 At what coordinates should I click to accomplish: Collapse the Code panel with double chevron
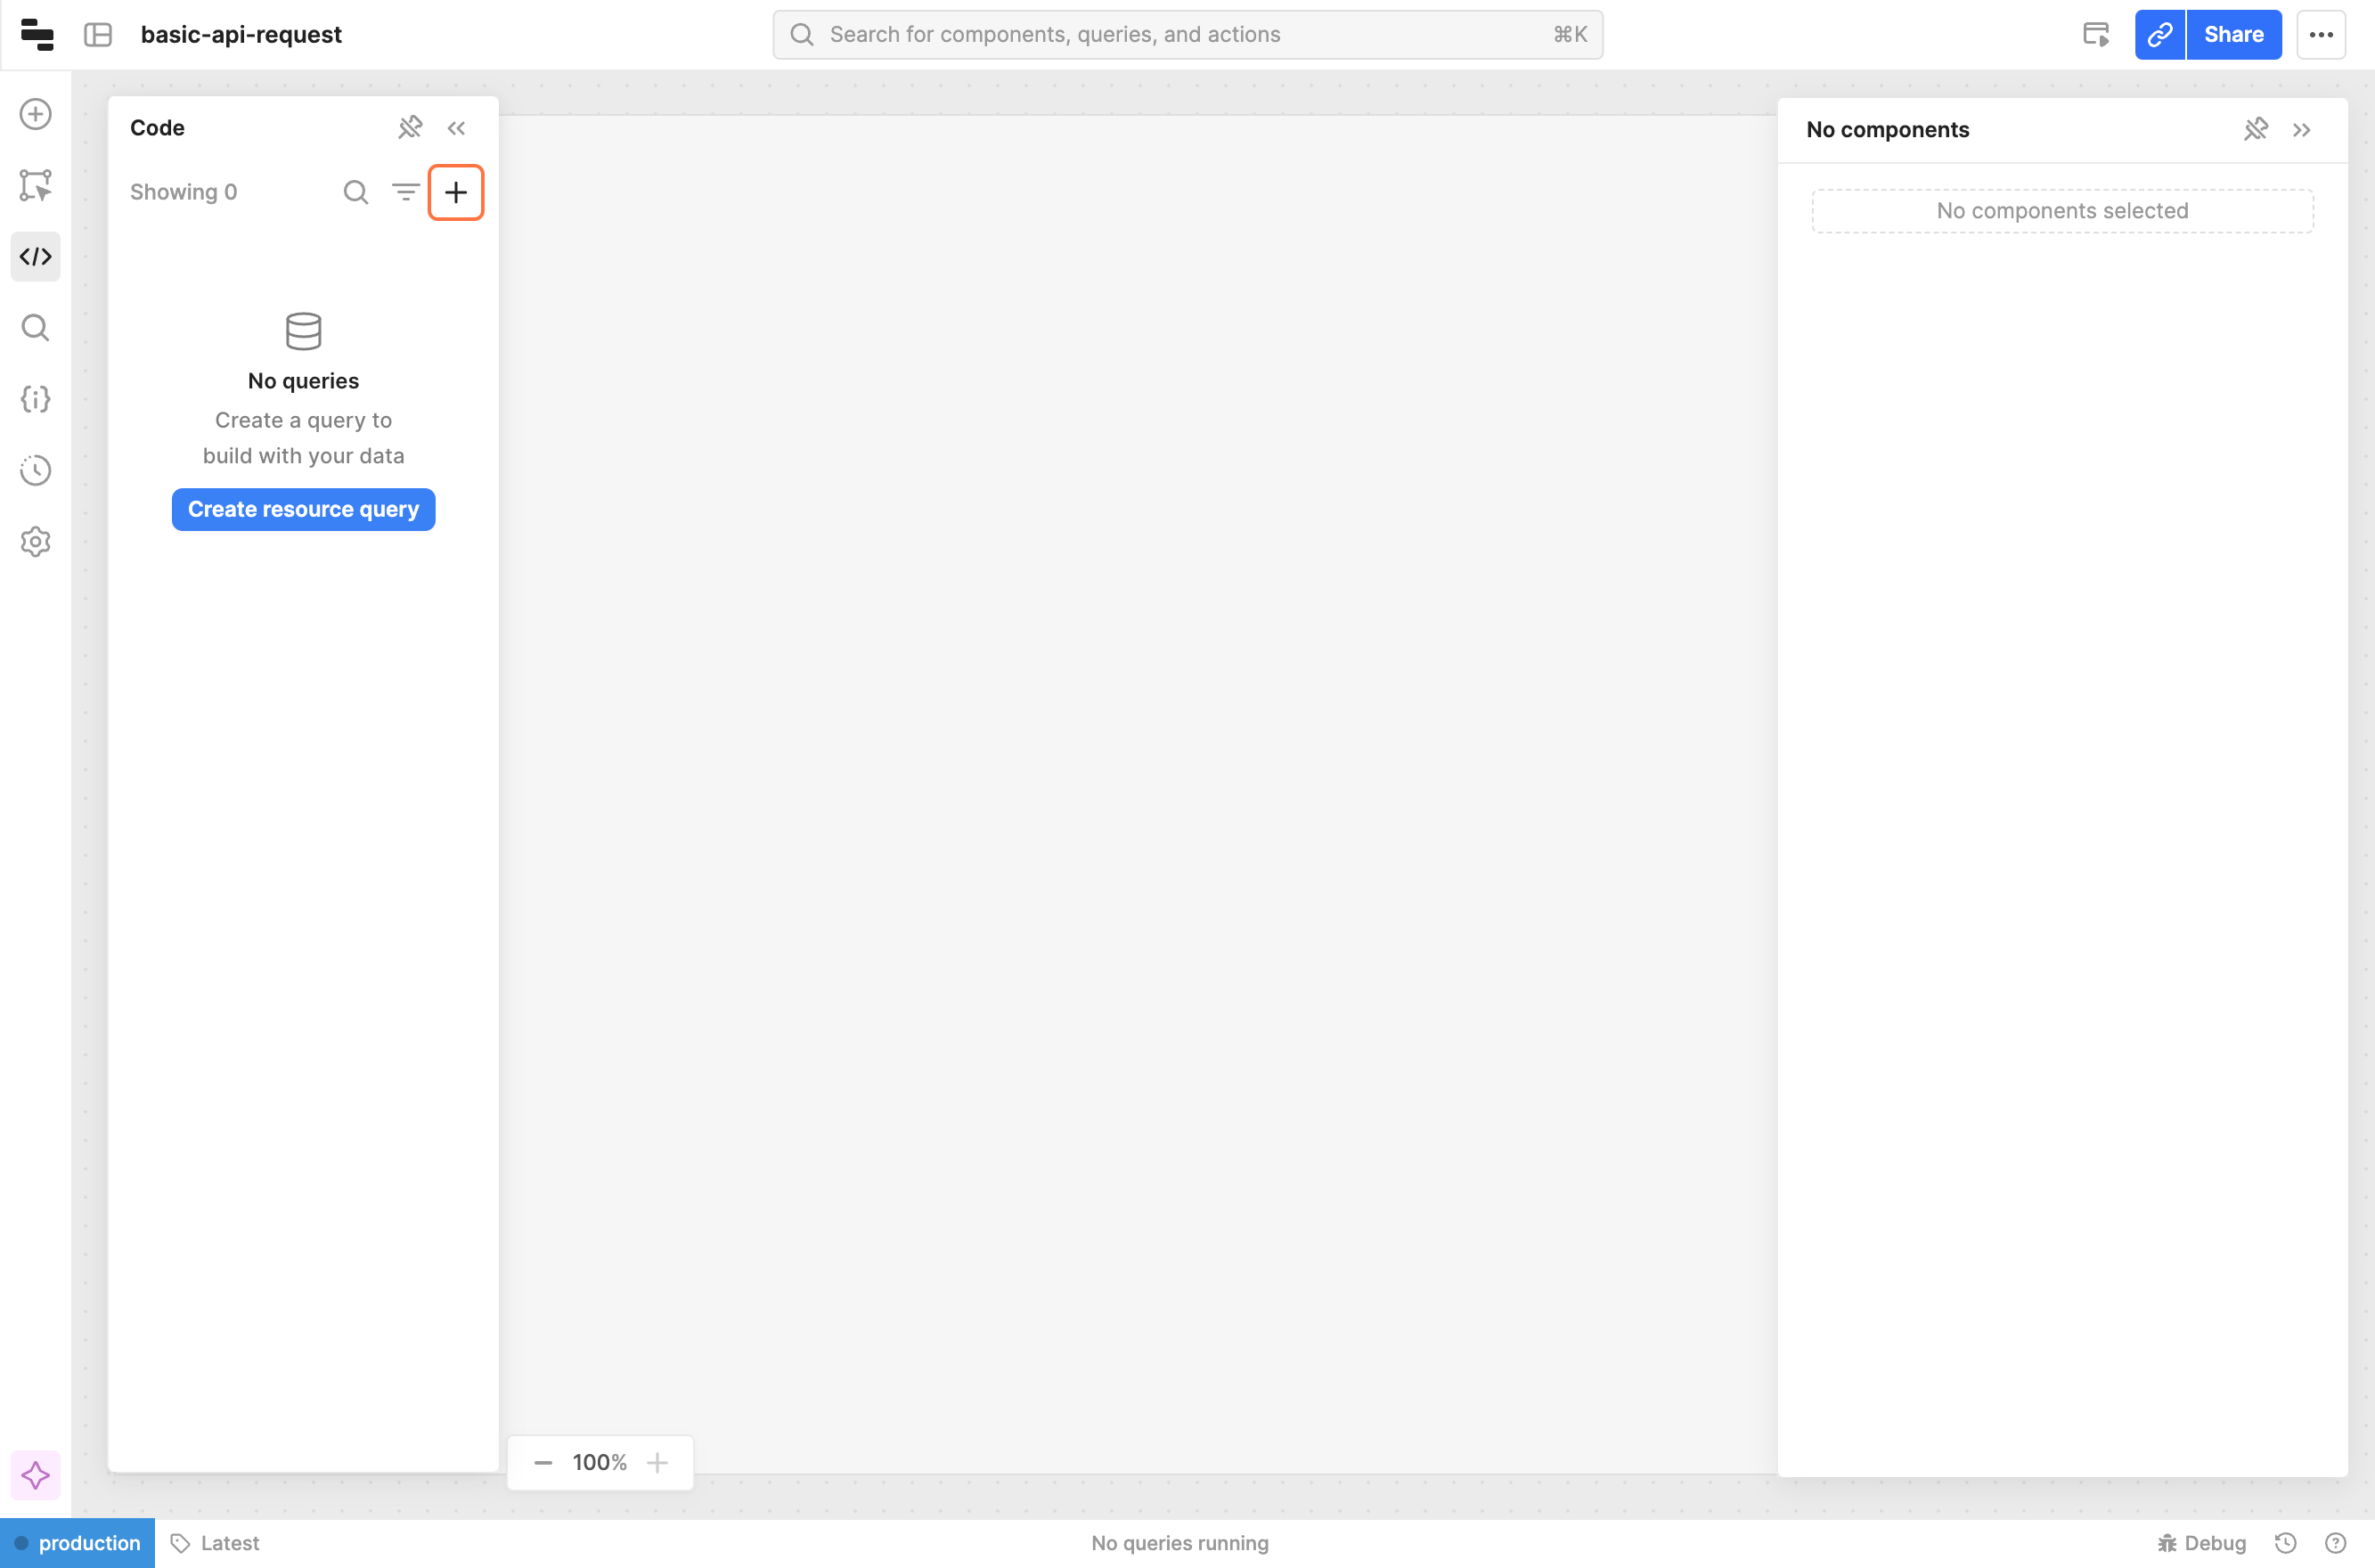(456, 128)
